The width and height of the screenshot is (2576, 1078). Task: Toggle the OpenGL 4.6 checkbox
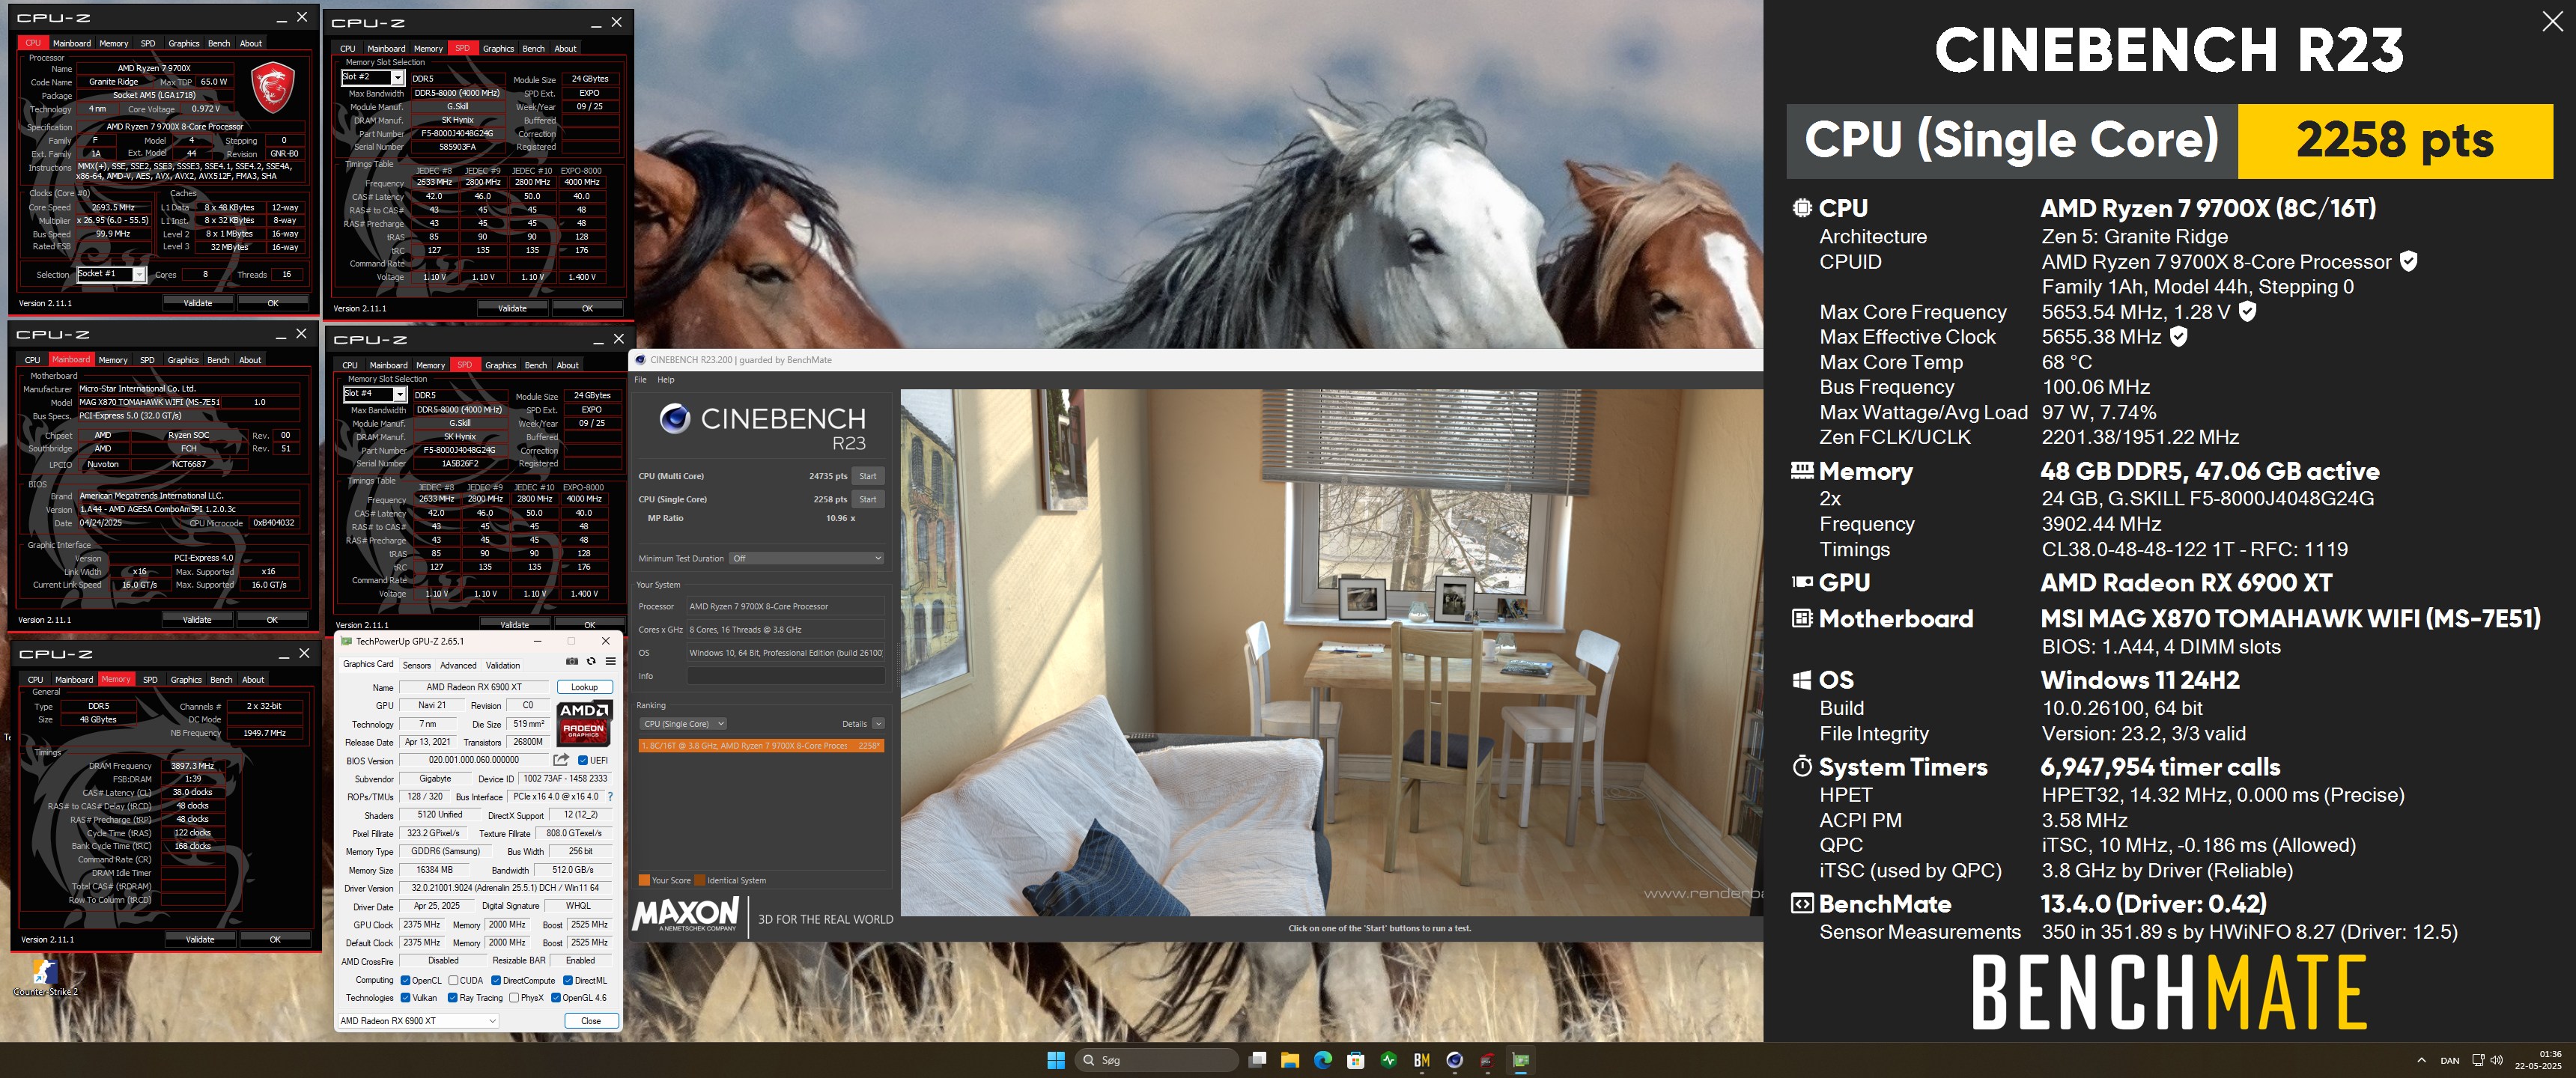point(555,997)
